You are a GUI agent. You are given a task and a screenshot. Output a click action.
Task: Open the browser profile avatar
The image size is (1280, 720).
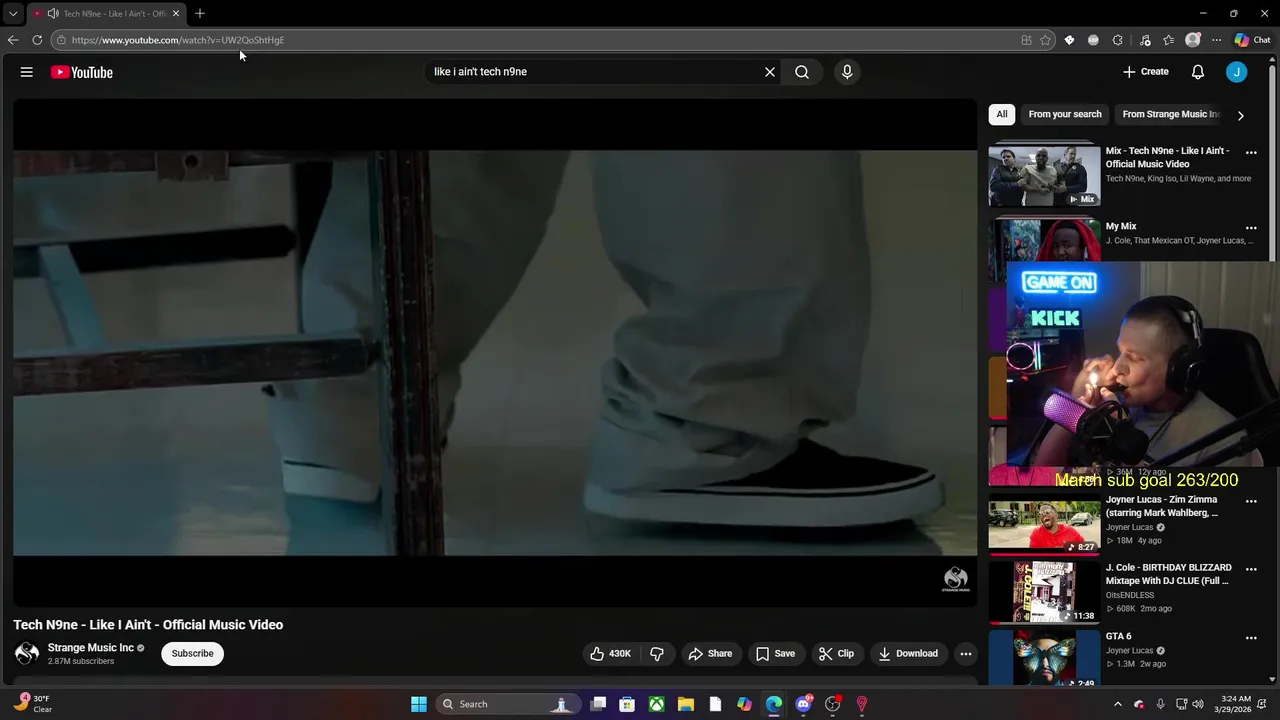(x=1193, y=40)
